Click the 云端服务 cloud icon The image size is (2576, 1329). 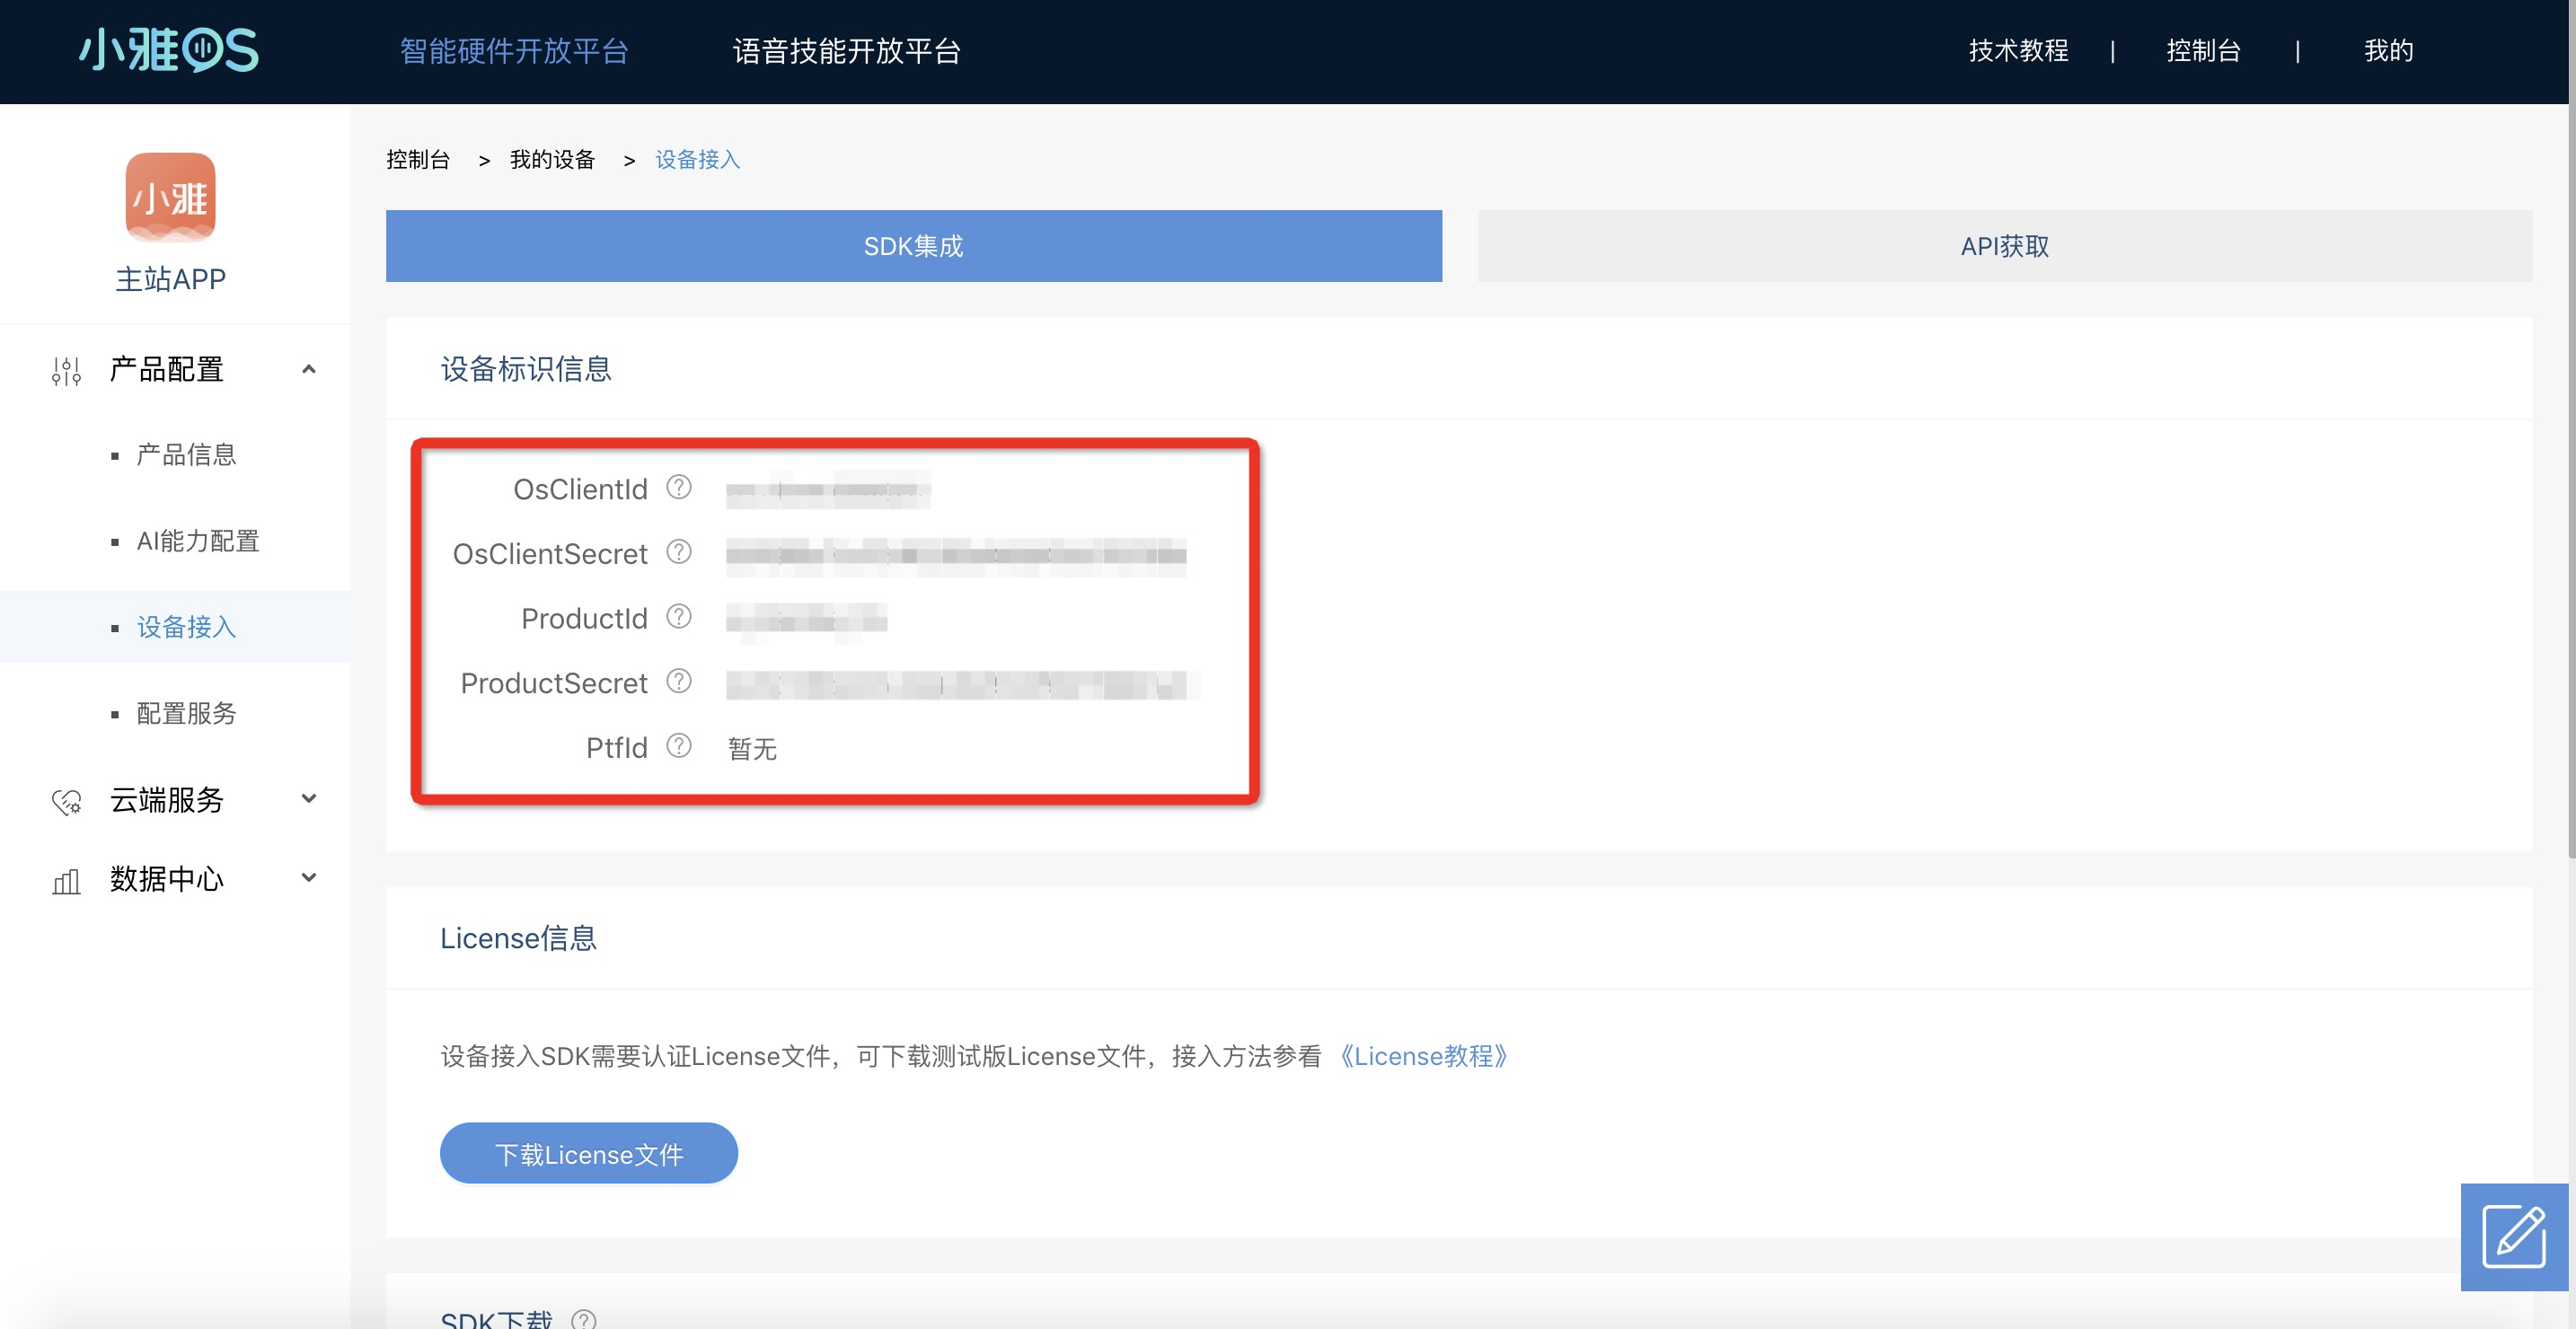[x=66, y=801]
